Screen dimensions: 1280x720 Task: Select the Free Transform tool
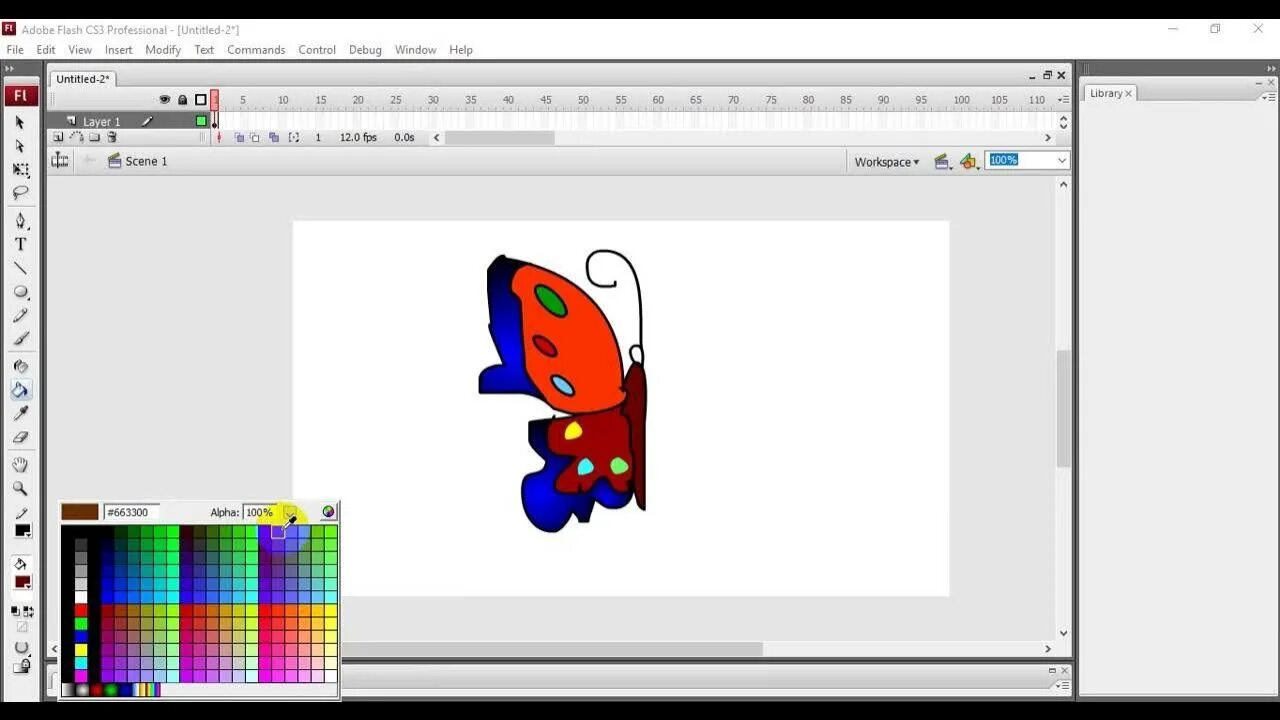(20, 170)
